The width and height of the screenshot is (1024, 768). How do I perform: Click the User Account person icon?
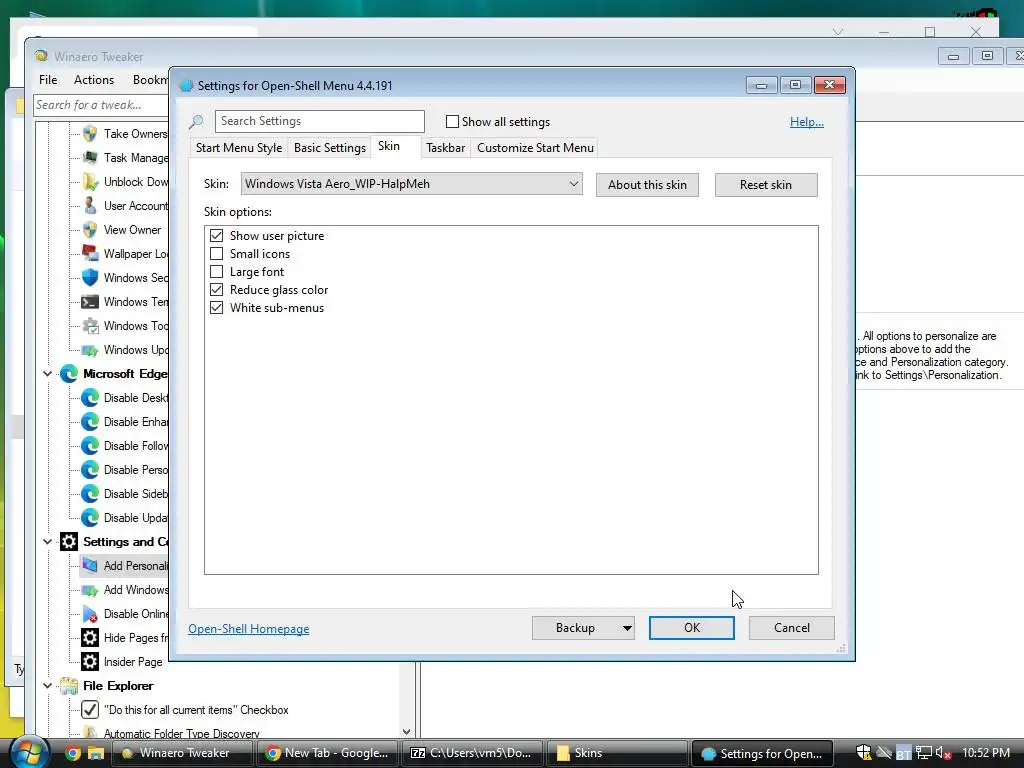[x=90, y=206]
